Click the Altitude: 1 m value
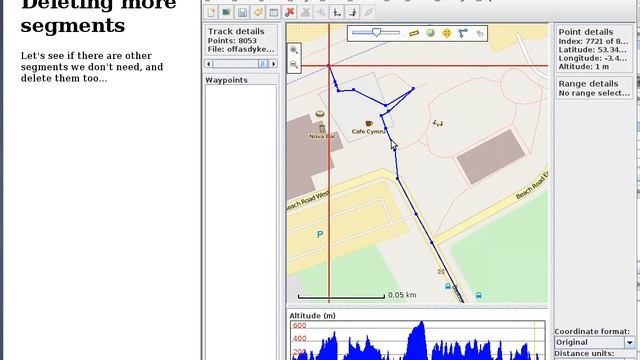This screenshot has height=360, width=640. point(584,67)
